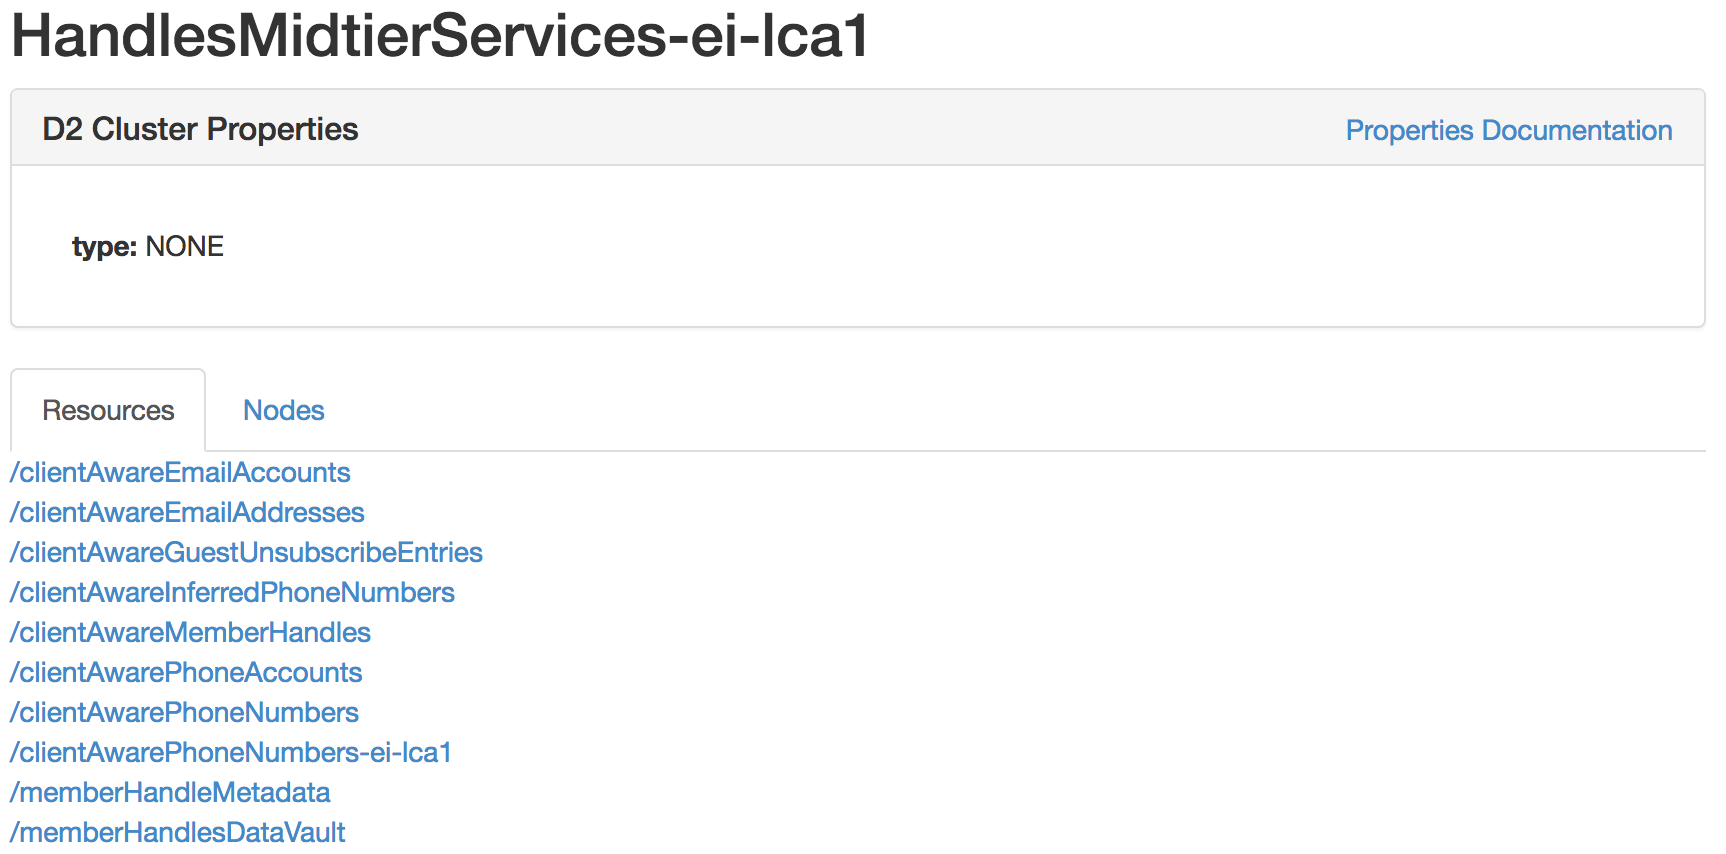The height and width of the screenshot is (854, 1726).
Task: Select the Resources tab
Action: point(108,410)
